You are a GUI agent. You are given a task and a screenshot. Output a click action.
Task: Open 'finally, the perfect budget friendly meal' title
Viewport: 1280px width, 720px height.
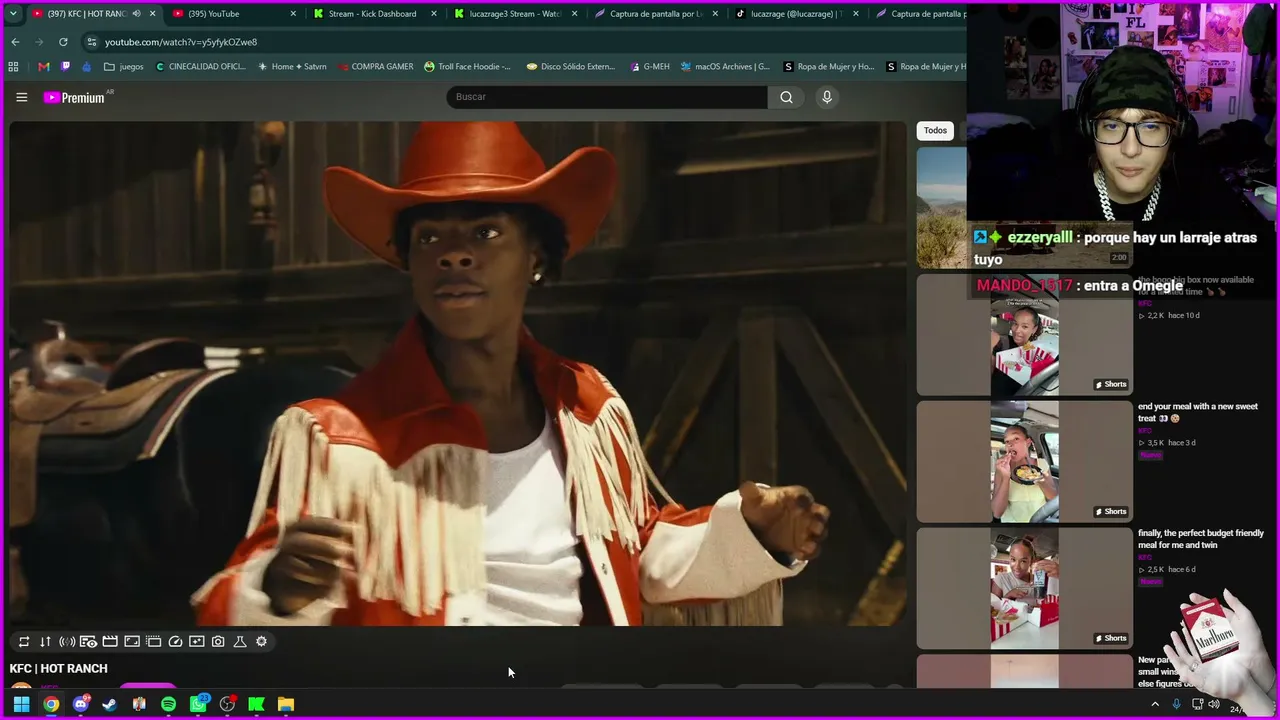click(1201, 539)
